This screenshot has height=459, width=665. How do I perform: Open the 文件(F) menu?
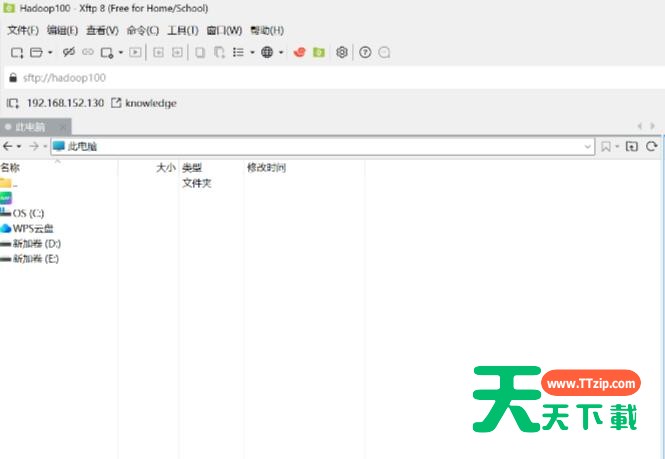[23, 31]
